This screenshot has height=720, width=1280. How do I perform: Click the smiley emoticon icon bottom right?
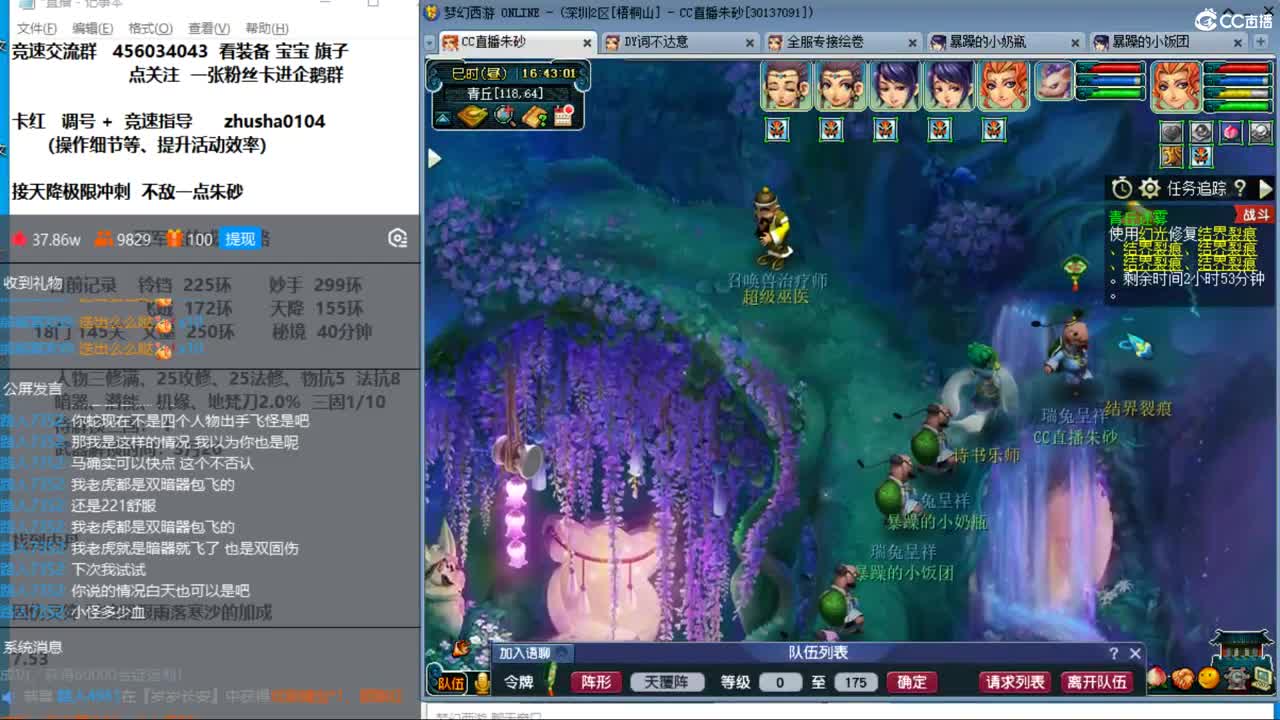pos(1210,679)
